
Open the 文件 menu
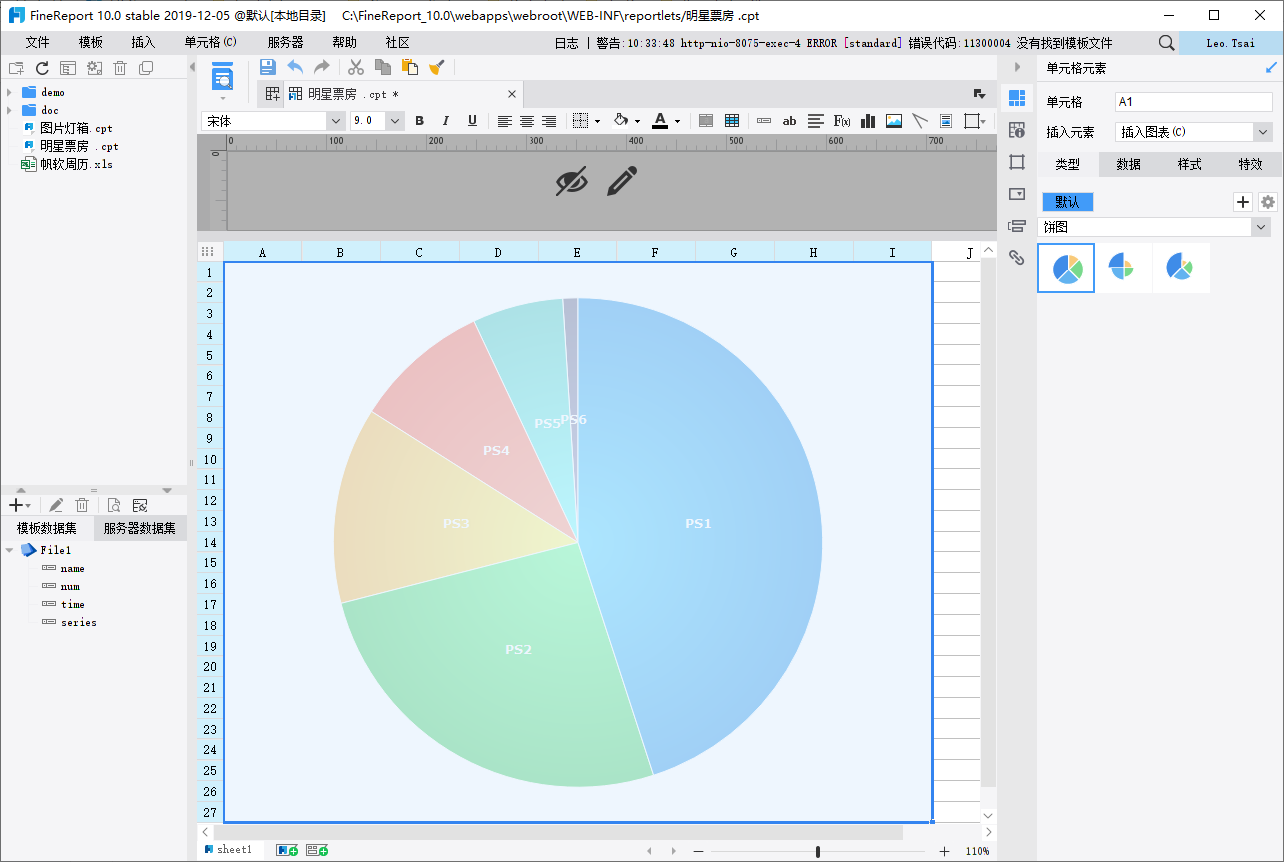point(37,43)
